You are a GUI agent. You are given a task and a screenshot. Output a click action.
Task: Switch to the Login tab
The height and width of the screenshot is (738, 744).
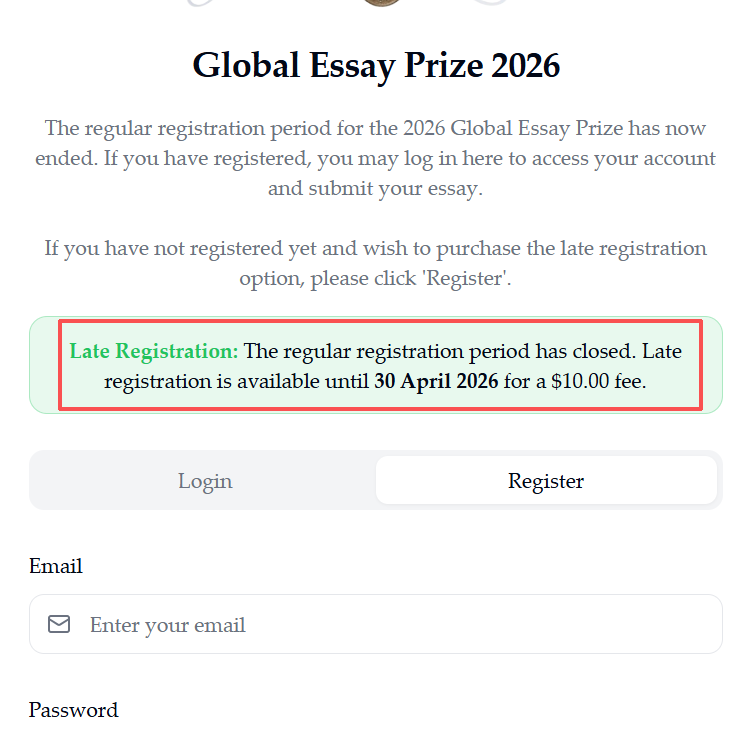tap(204, 481)
